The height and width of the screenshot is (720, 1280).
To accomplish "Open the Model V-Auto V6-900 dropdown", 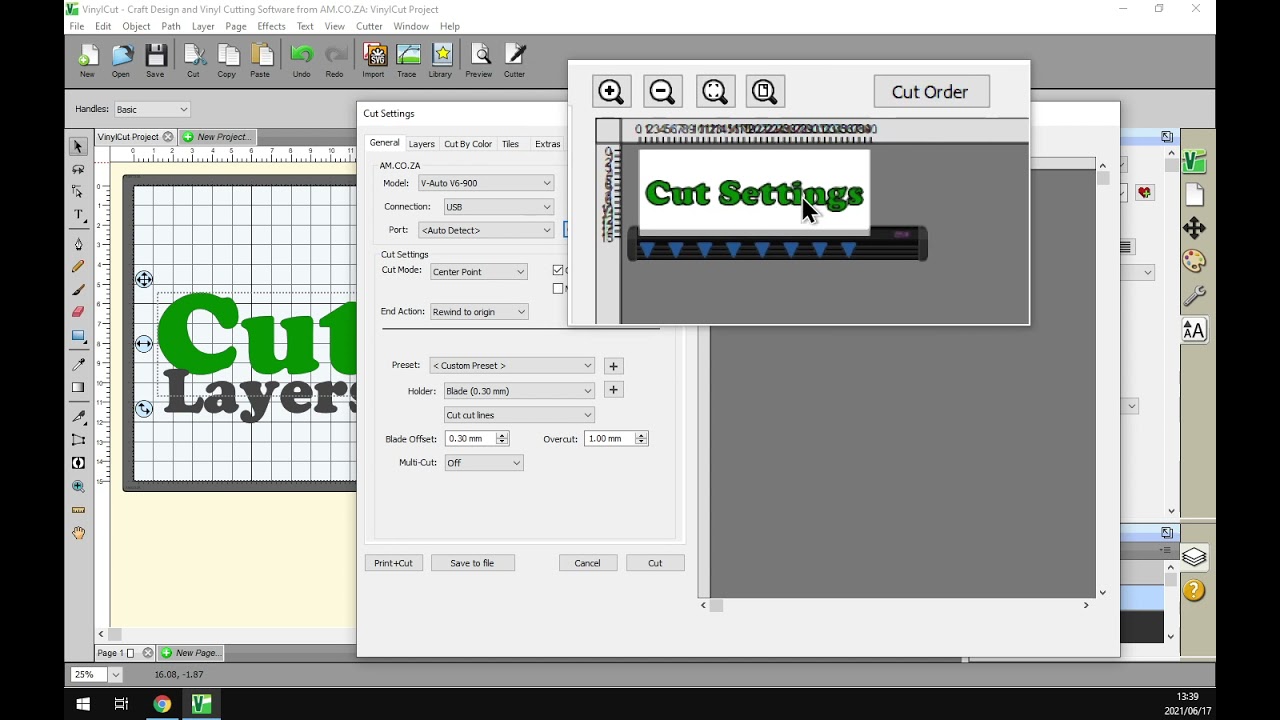I will point(486,183).
